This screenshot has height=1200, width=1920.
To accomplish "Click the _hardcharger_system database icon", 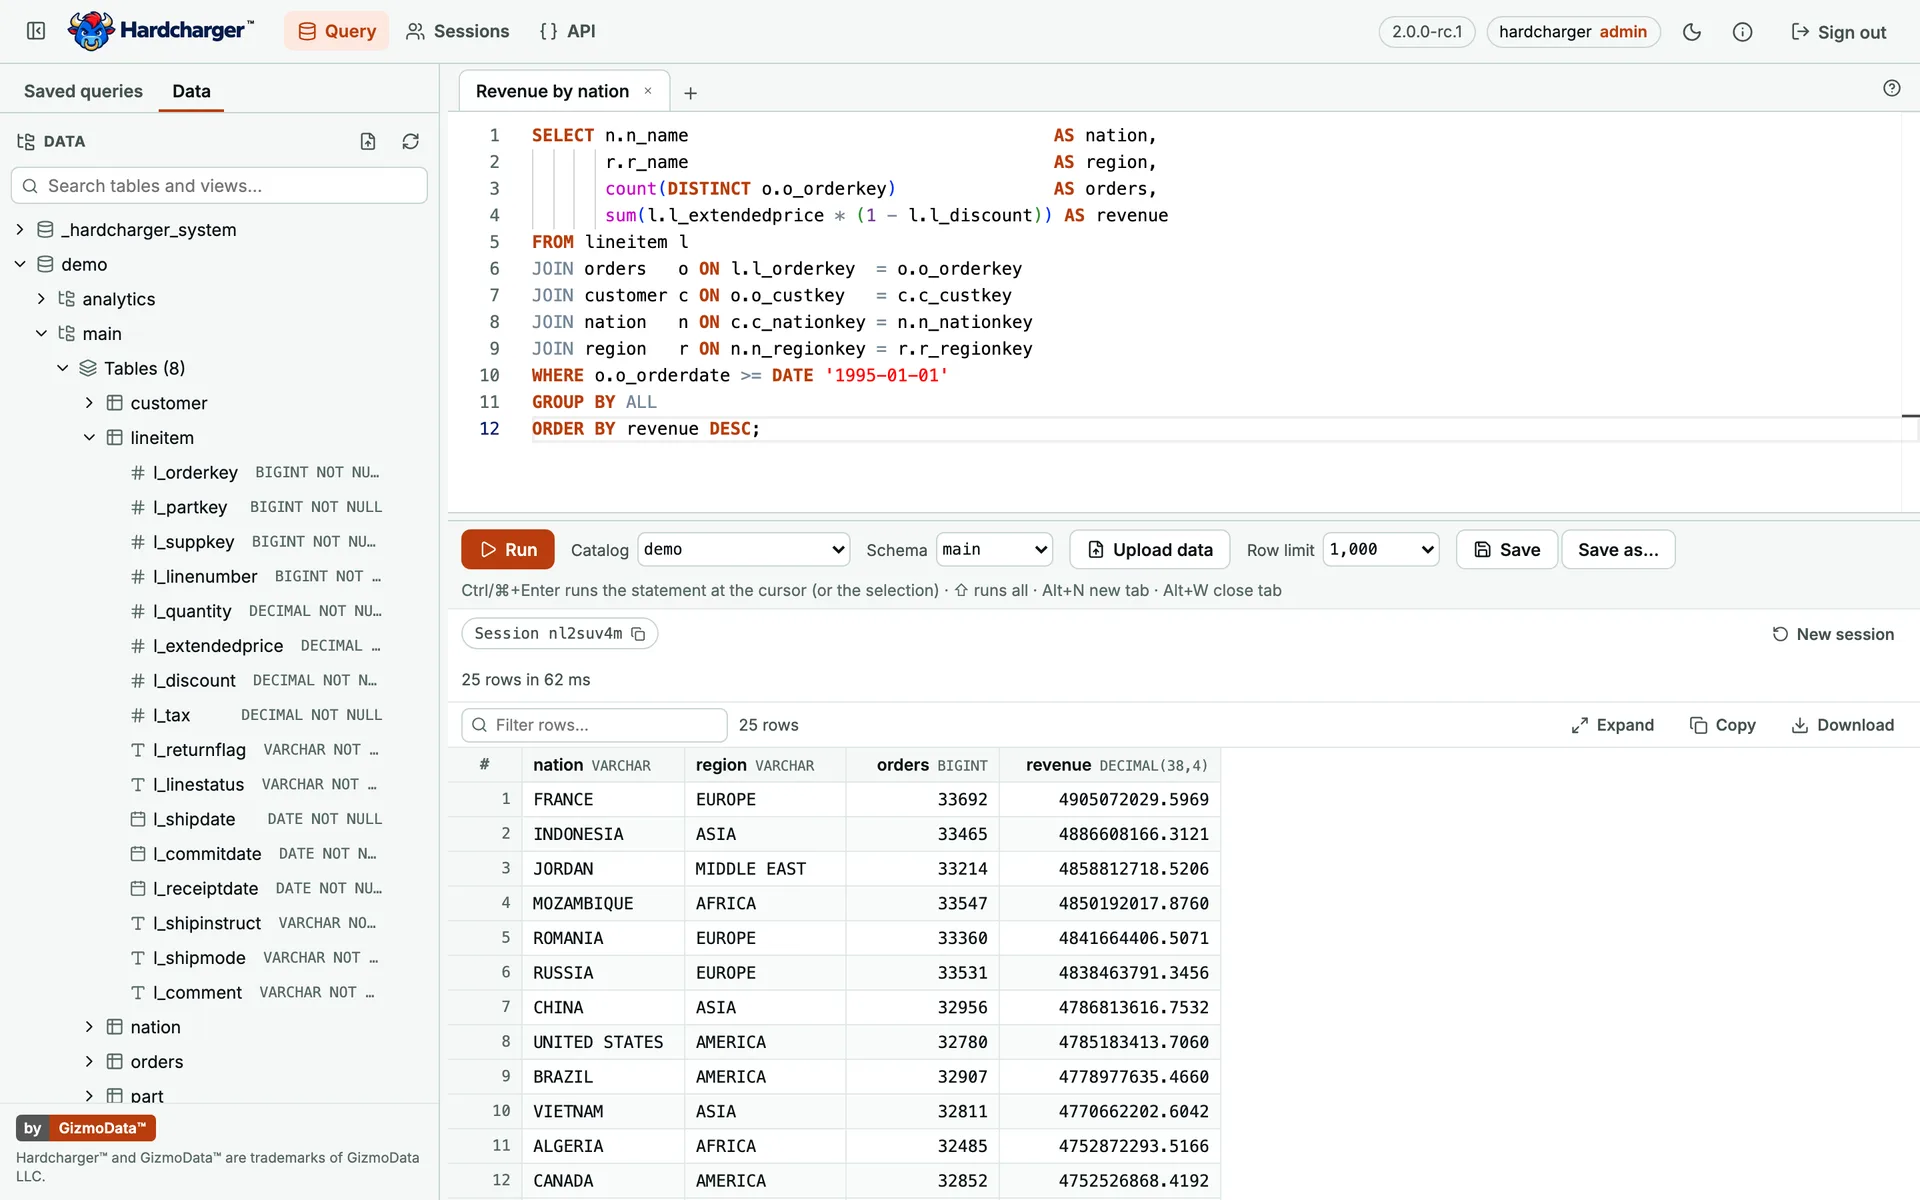I will point(45,230).
